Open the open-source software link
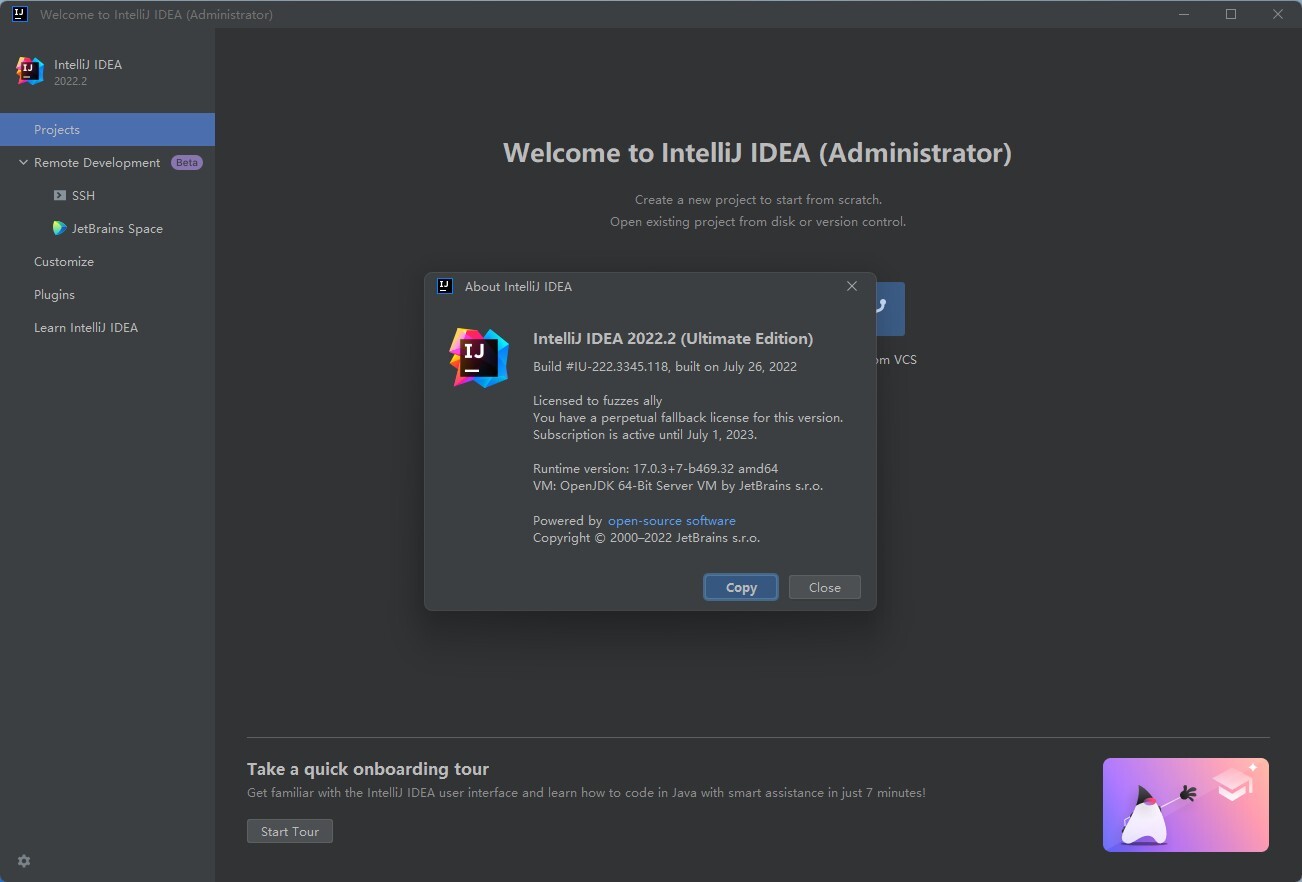This screenshot has height=882, width=1302. click(672, 521)
